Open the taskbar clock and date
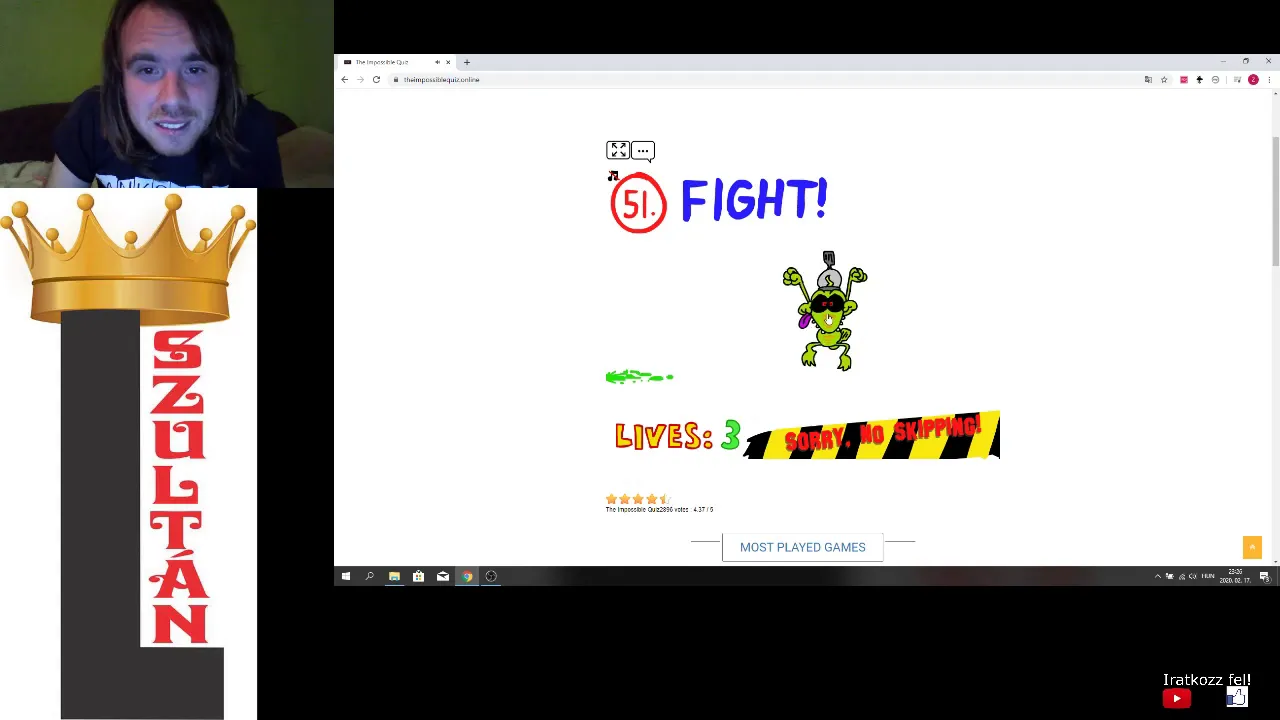 (x=1235, y=576)
